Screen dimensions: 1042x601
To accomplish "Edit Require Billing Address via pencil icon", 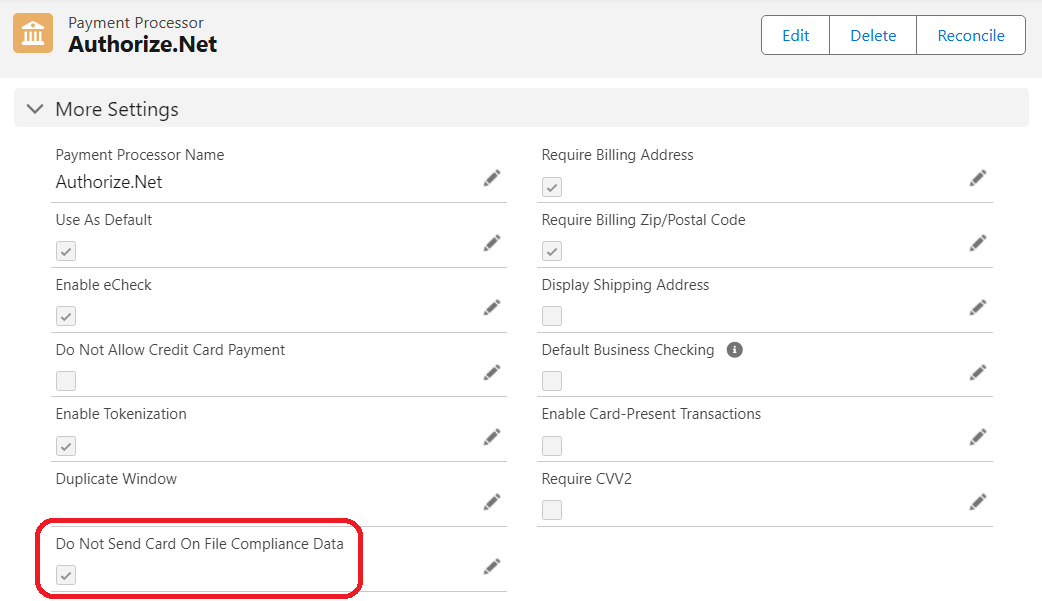I will coord(978,178).
